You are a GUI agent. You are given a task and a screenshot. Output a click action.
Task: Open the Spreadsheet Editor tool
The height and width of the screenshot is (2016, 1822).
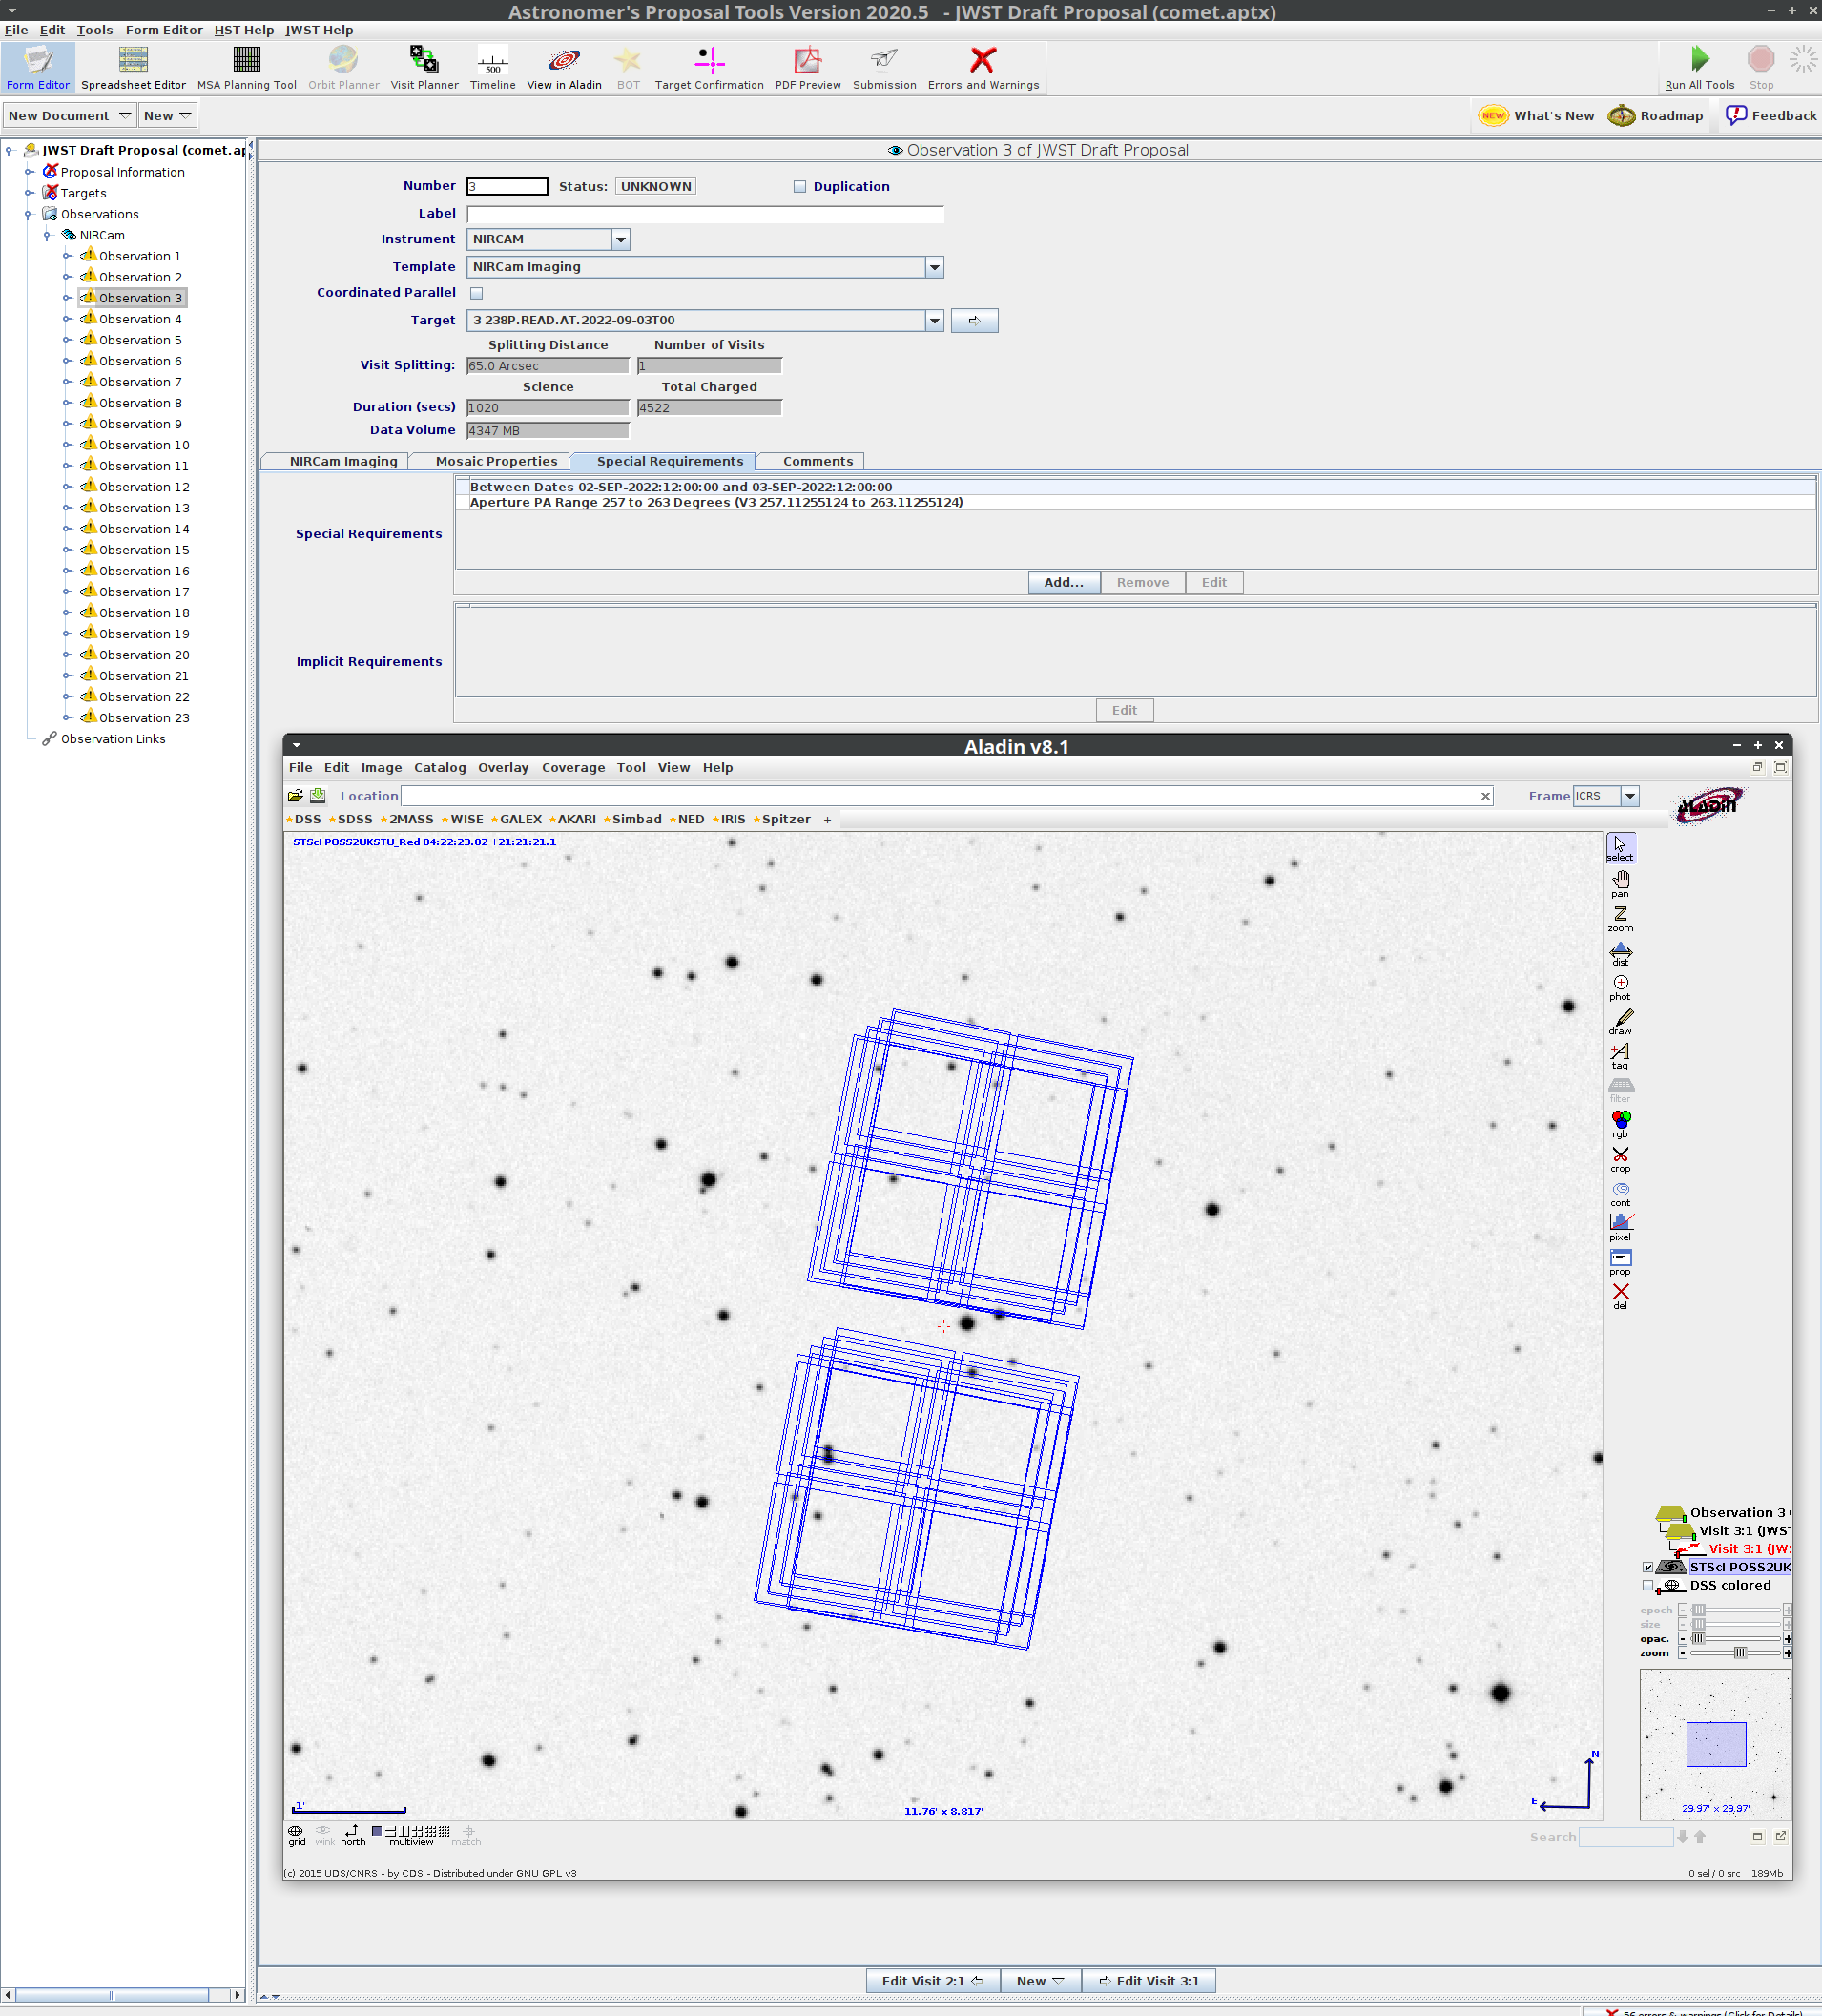coord(133,67)
